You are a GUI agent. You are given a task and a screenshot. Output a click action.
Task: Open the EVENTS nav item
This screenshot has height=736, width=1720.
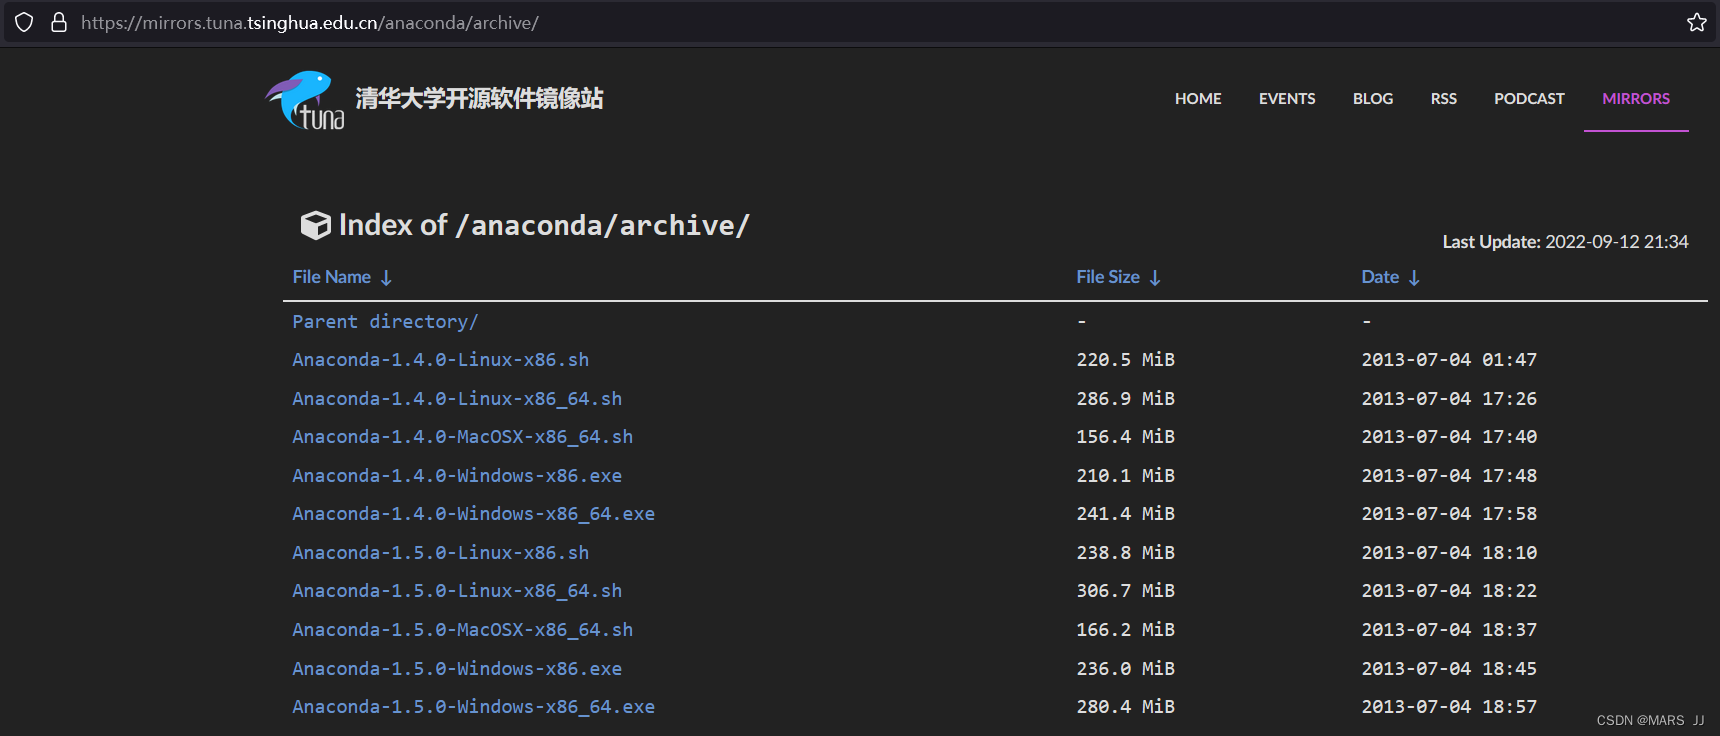[x=1287, y=99]
